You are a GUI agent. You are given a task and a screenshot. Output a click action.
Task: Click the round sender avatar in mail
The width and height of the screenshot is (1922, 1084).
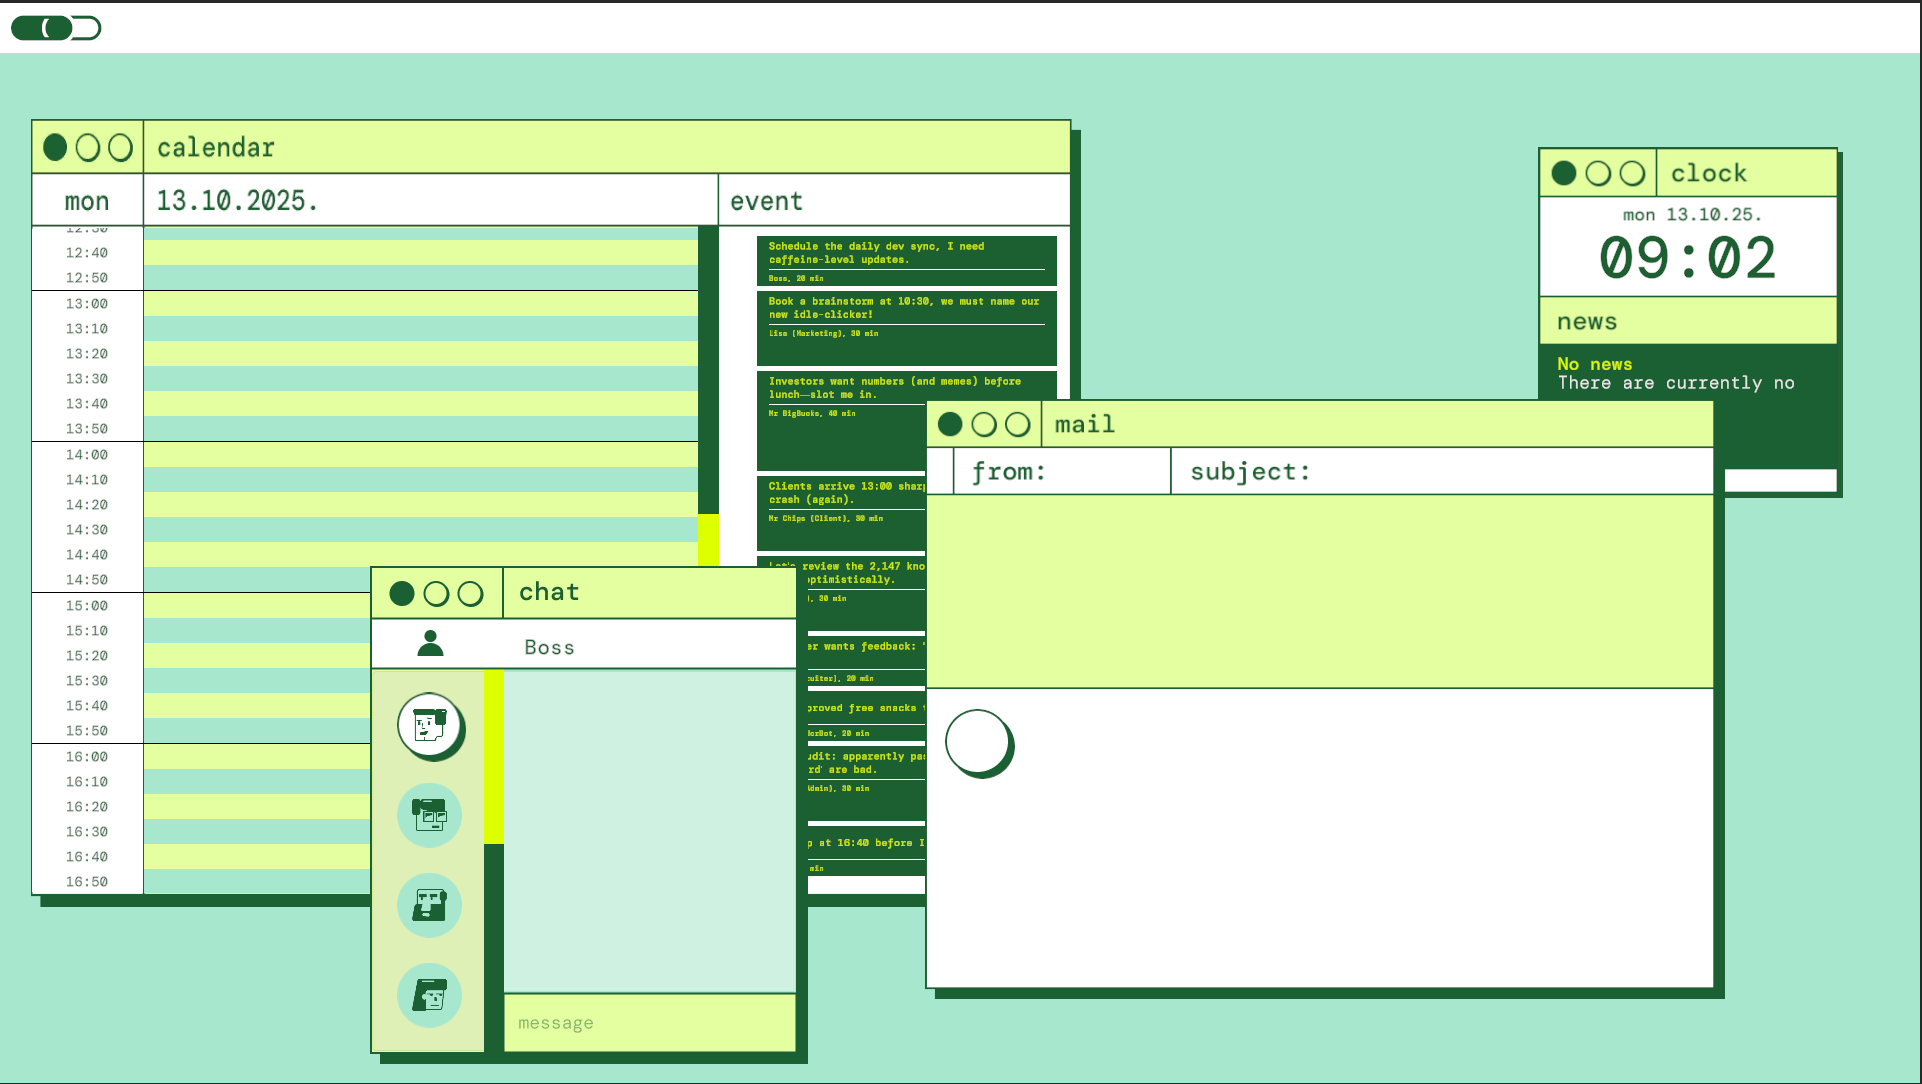click(x=978, y=742)
